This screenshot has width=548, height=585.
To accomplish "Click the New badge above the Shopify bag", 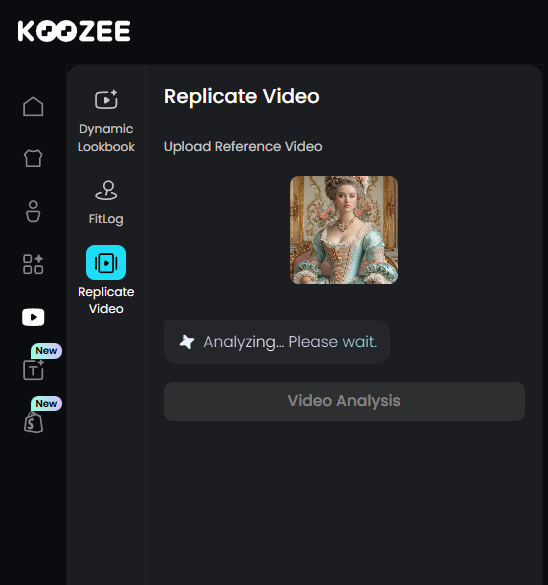I will pyautogui.click(x=46, y=403).
